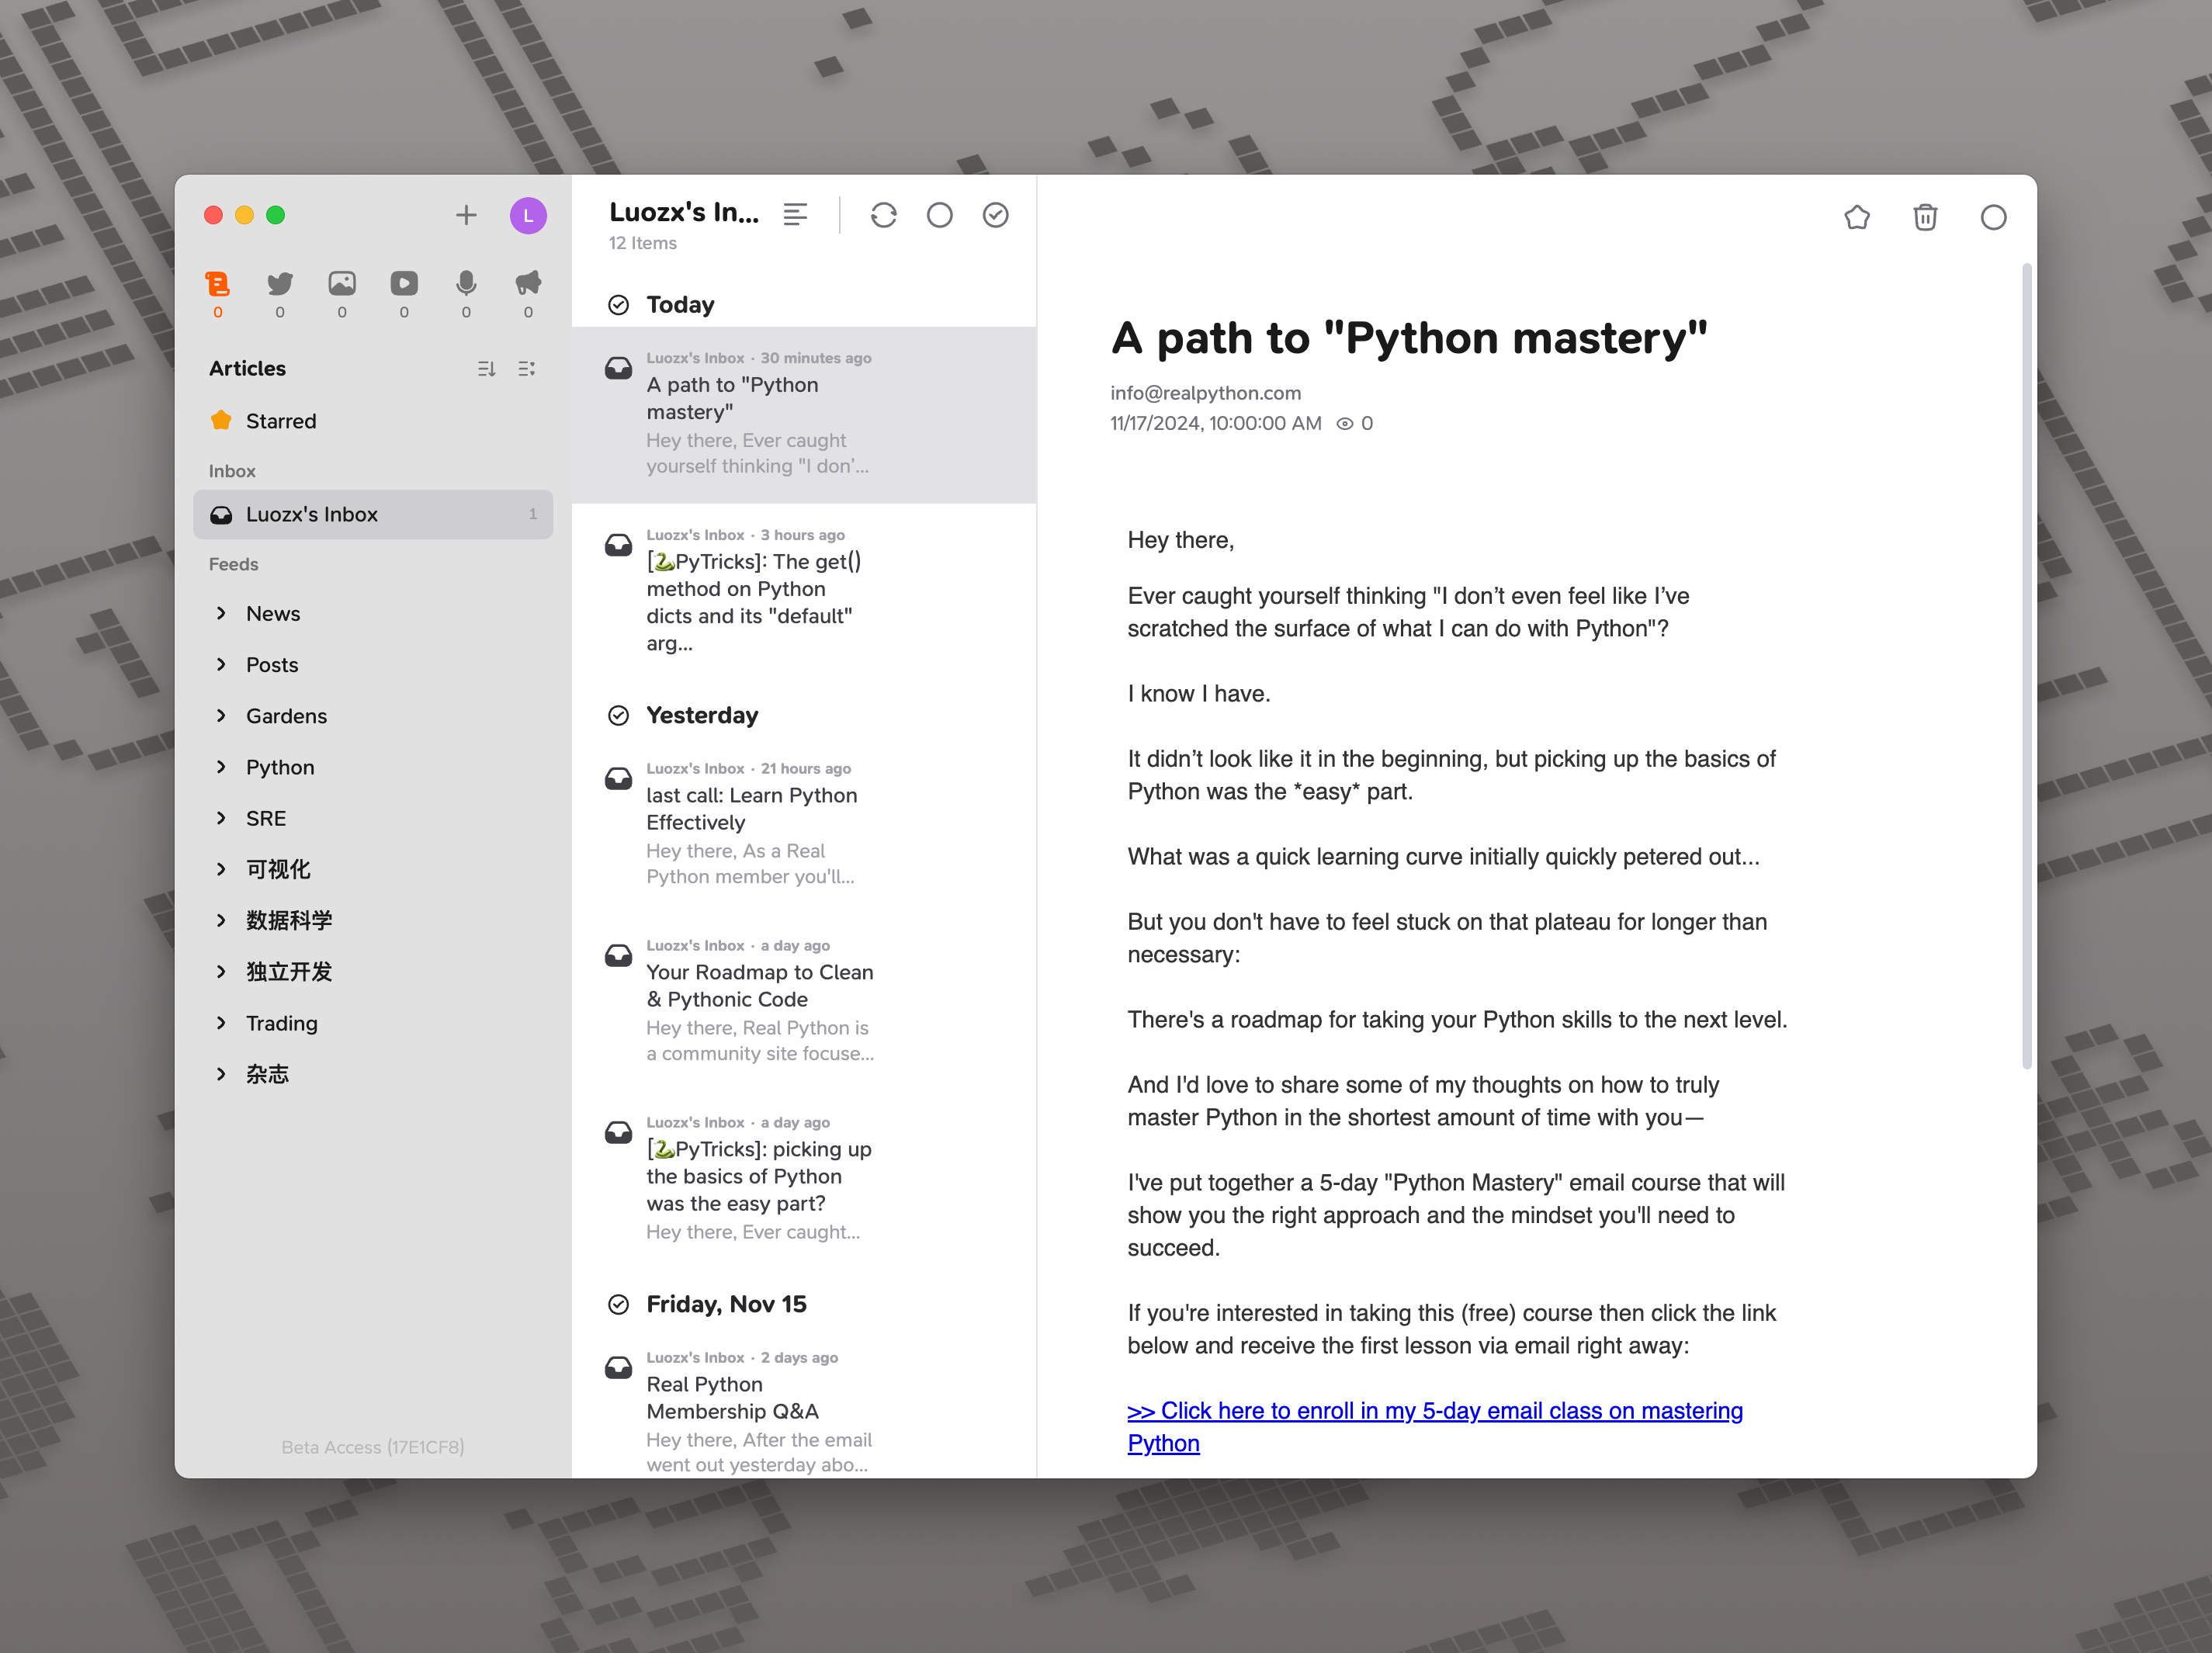Open entry last call: Learn Python Effectively
This screenshot has height=1653, width=2212.
click(804, 824)
